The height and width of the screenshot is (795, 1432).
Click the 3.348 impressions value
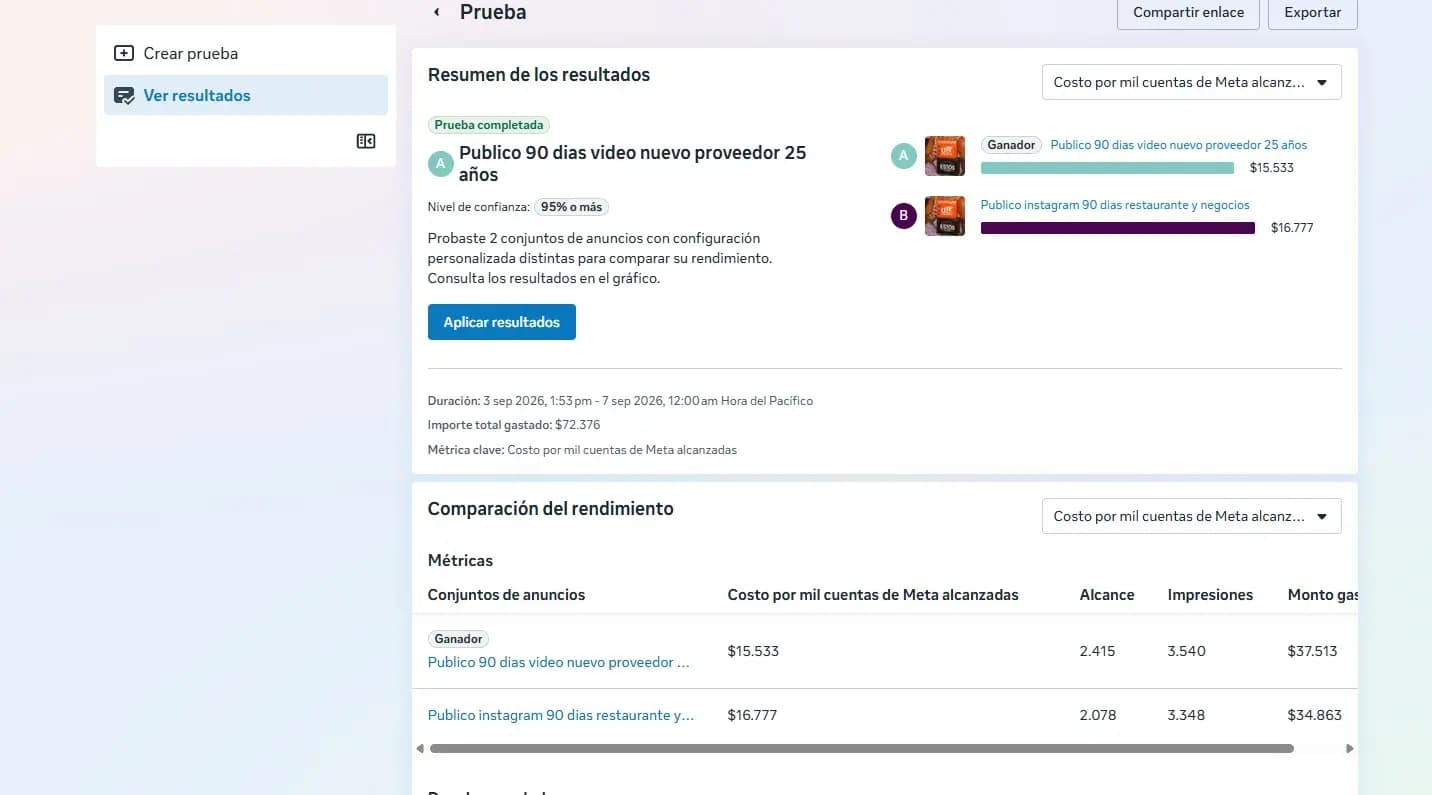pyautogui.click(x=1187, y=715)
